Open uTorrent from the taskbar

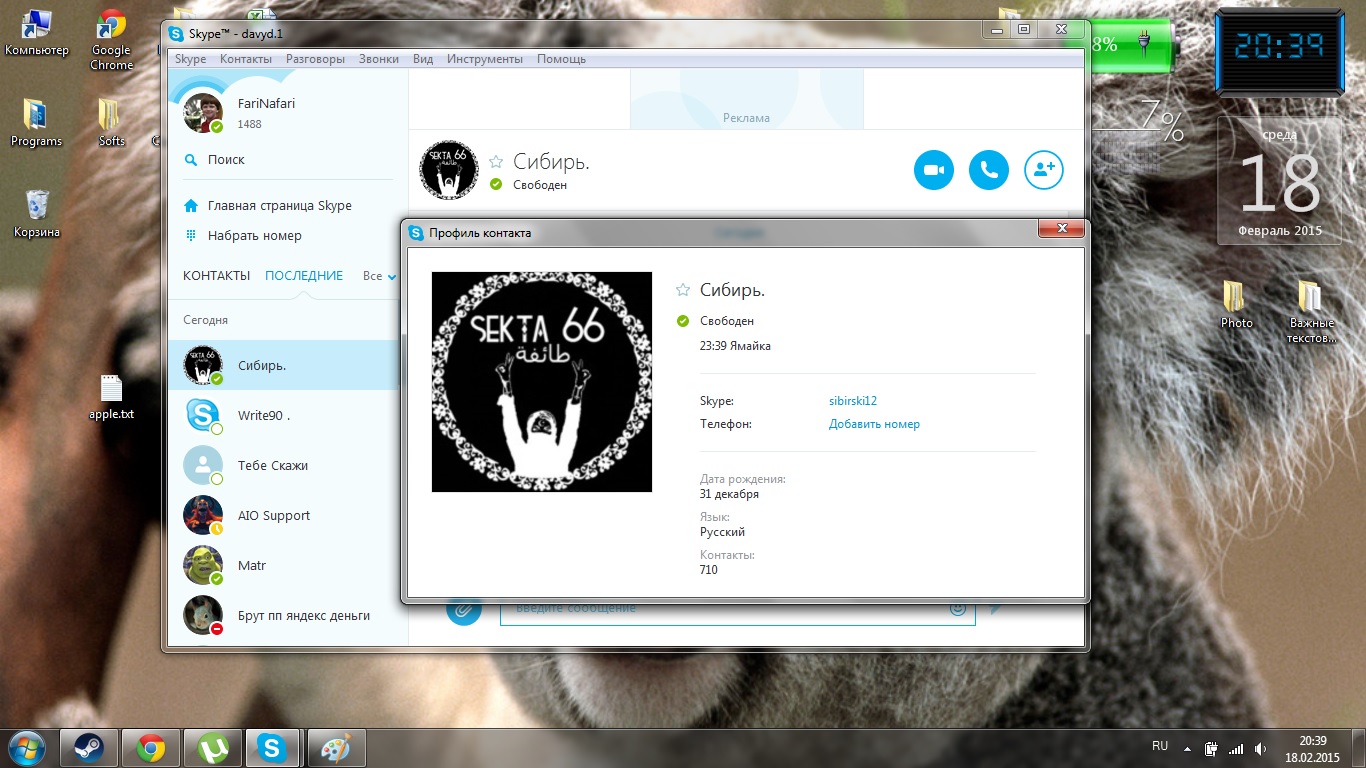click(212, 747)
